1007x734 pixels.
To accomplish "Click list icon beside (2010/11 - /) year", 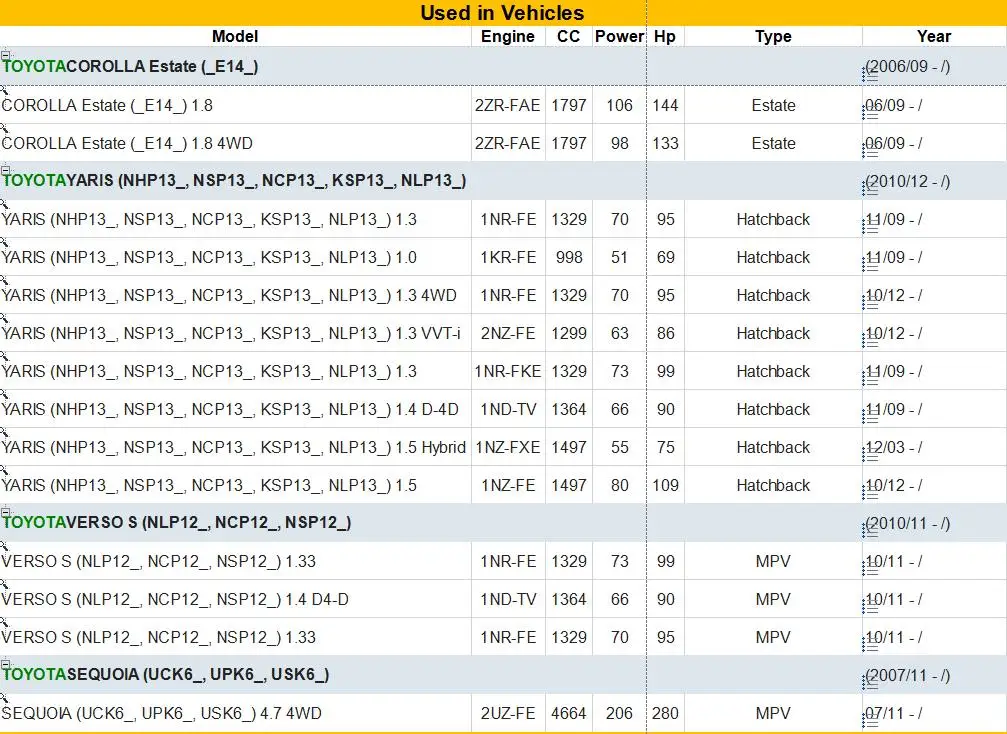I will tap(870, 532).
